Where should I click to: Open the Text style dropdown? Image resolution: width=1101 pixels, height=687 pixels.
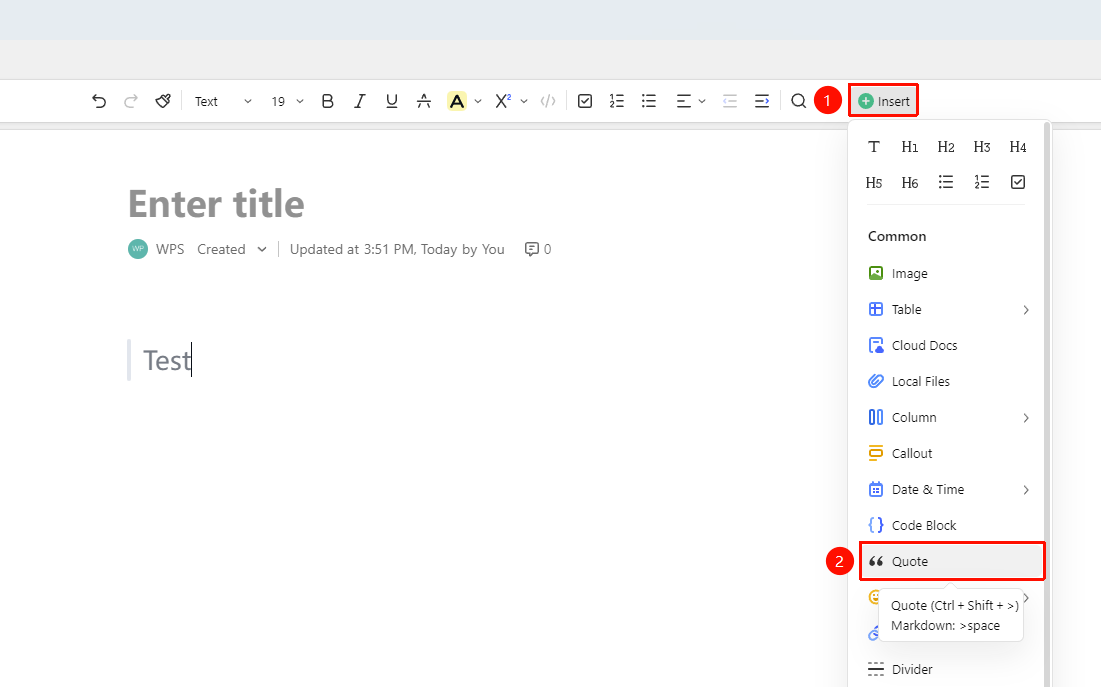pyautogui.click(x=223, y=101)
